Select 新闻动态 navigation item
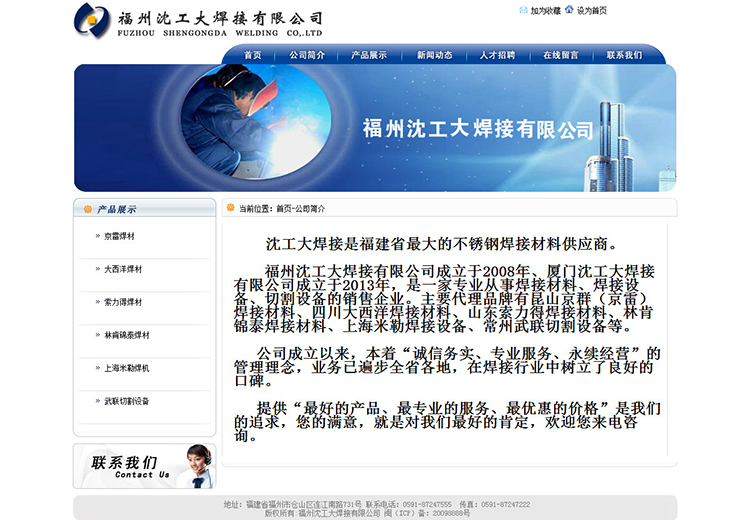 point(434,55)
